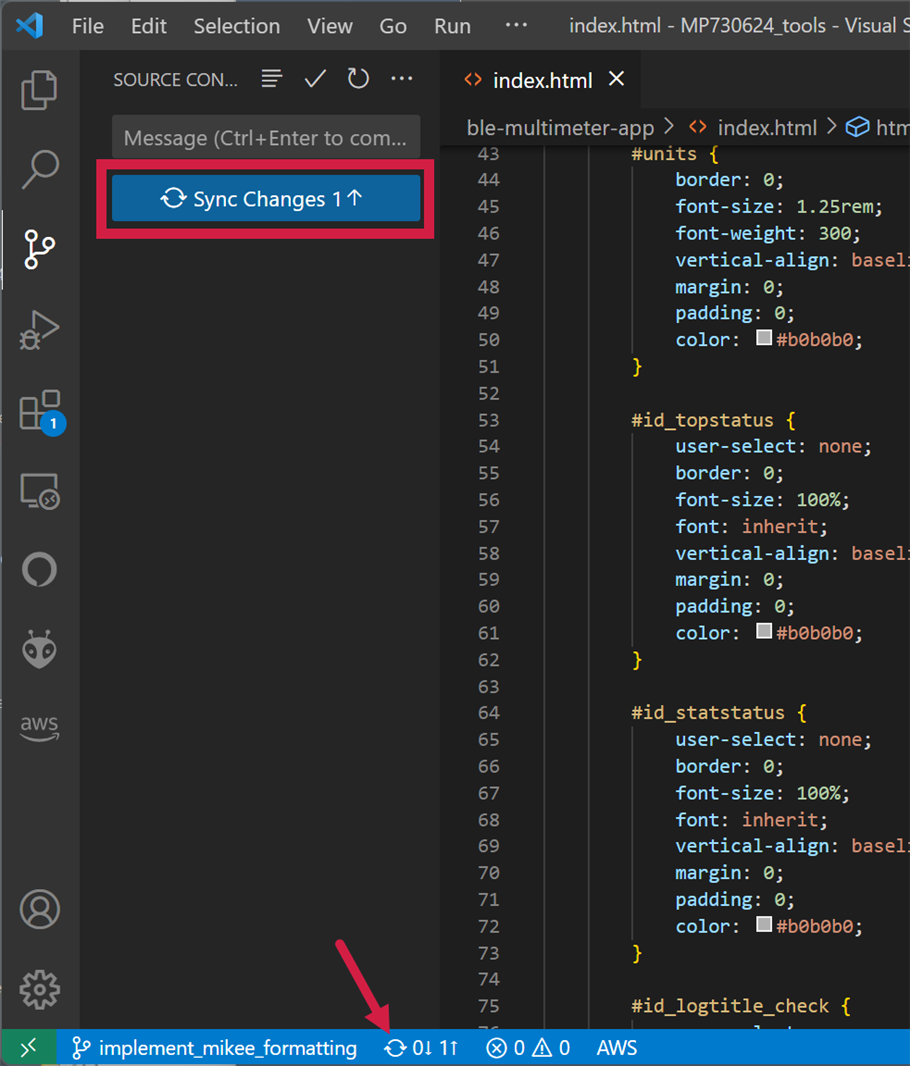The height and width of the screenshot is (1066, 910).
Task: Click font-weight: 300 on line 46
Action: pyautogui.click(x=768, y=234)
